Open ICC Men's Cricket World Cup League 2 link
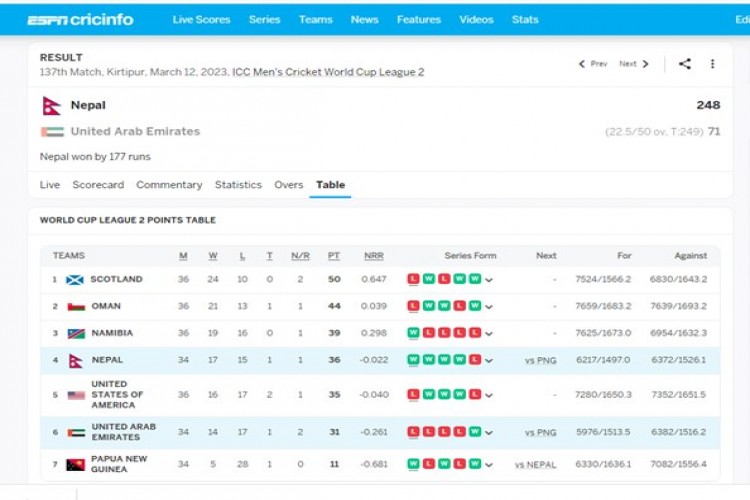The height and width of the screenshot is (500, 750). point(328,72)
